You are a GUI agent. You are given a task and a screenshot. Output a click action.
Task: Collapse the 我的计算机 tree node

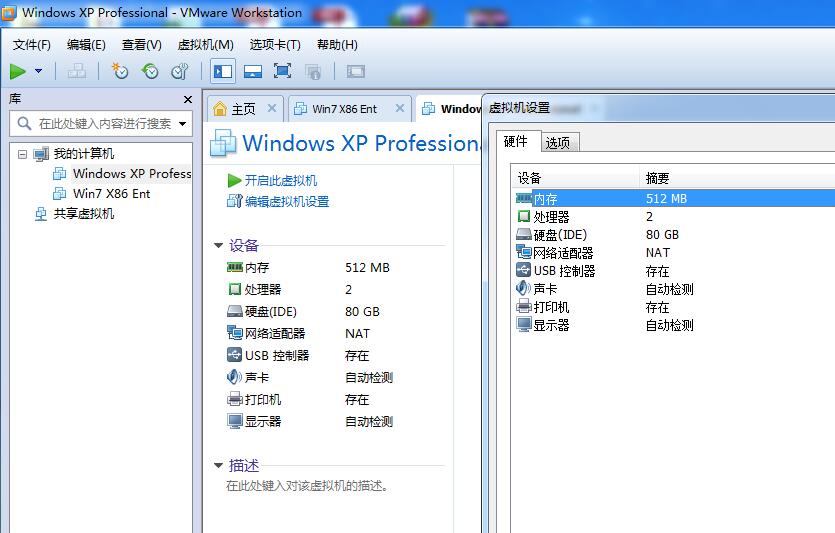[23, 154]
